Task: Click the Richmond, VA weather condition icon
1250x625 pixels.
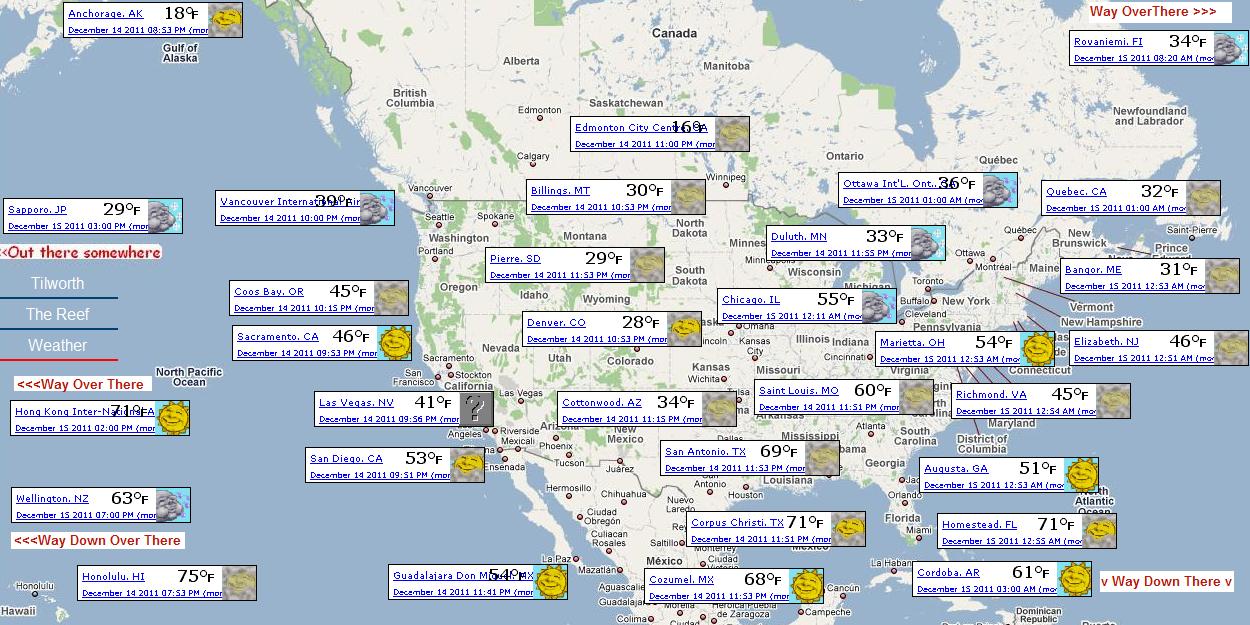Action: [1113, 401]
